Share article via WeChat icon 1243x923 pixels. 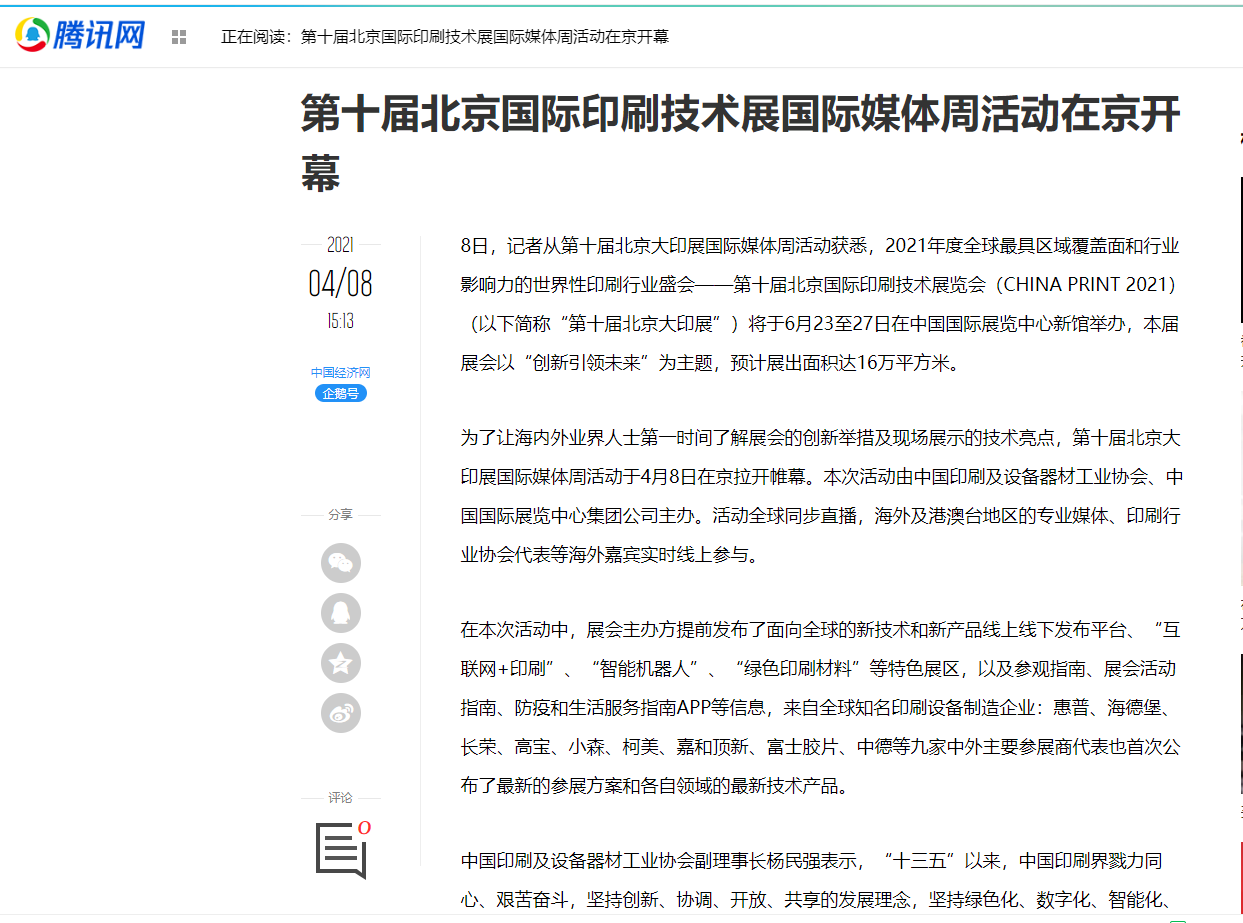point(341,563)
